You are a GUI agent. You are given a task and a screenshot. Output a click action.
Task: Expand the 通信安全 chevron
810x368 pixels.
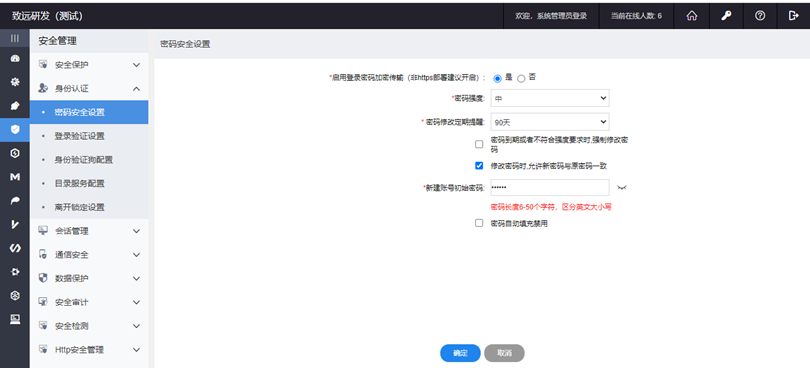tap(136, 255)
